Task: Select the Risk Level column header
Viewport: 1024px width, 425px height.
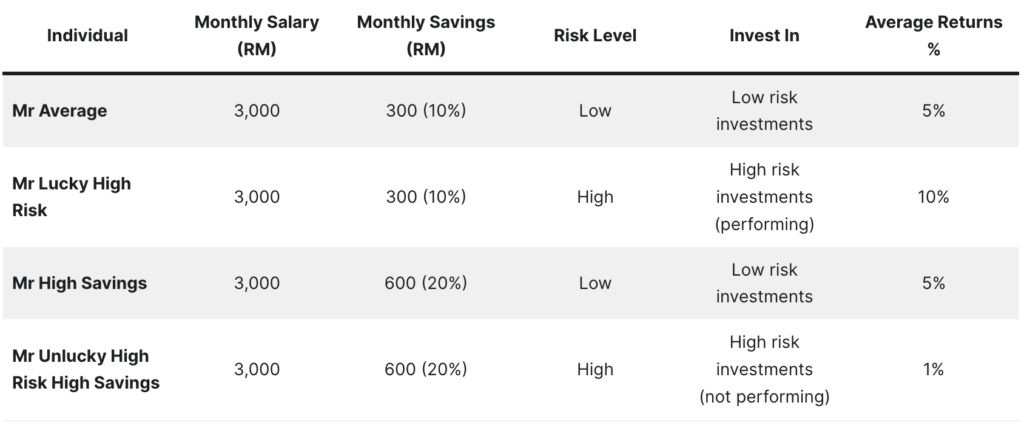Action: coord(595,35)
